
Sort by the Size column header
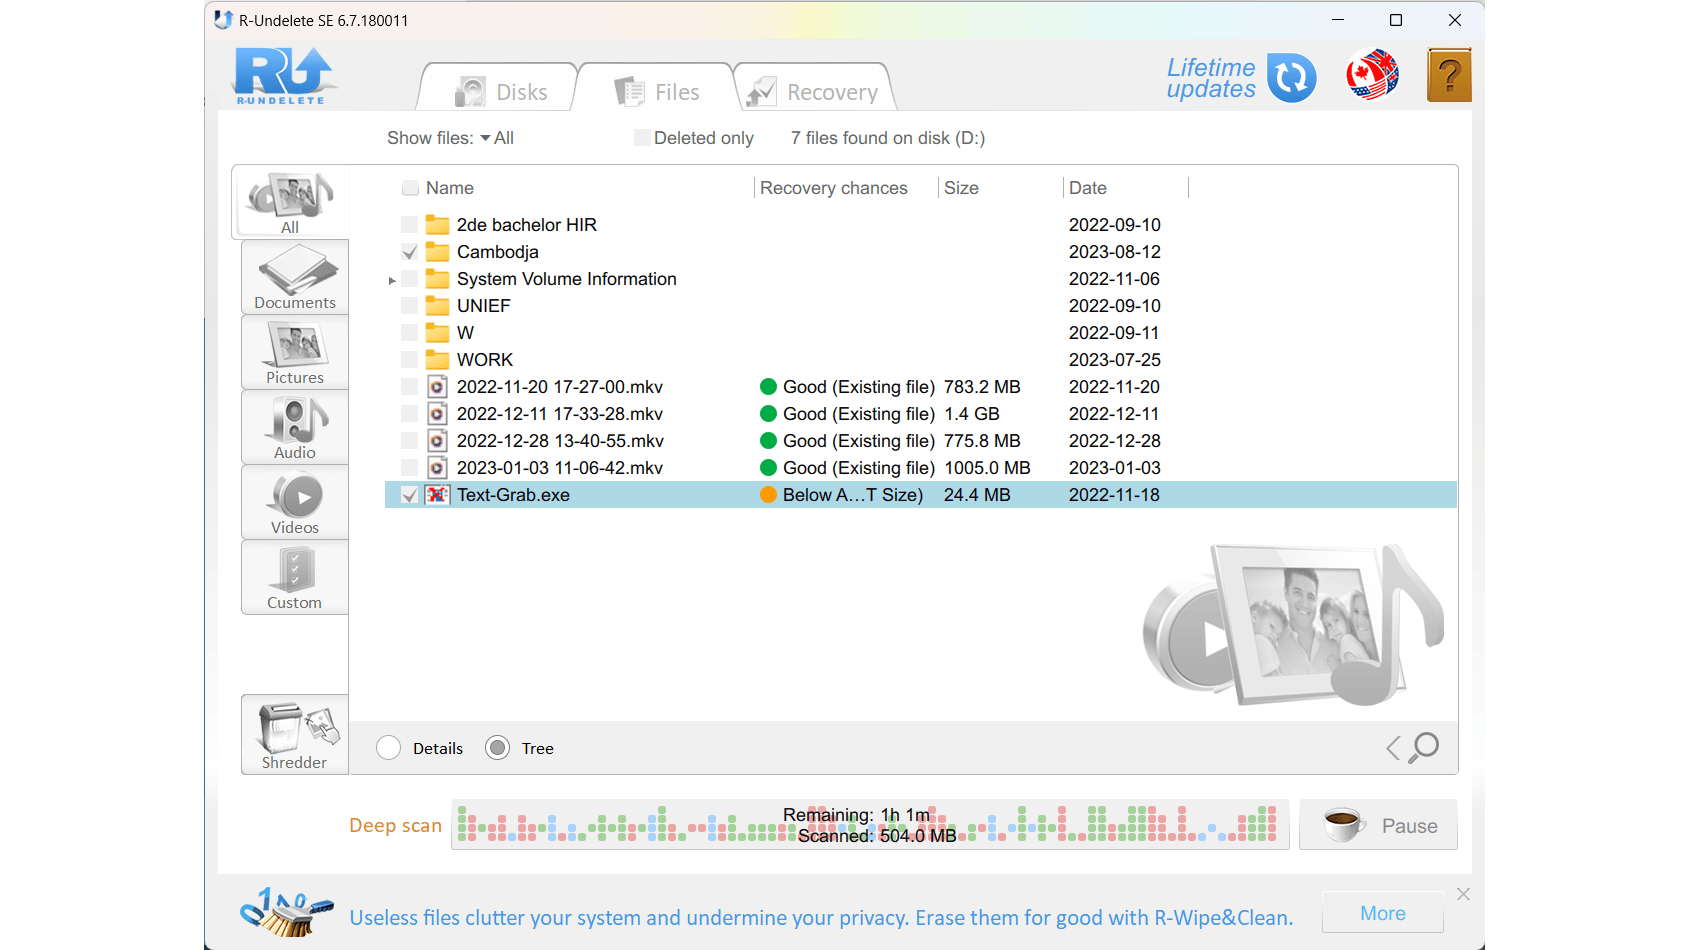point(961,188)
